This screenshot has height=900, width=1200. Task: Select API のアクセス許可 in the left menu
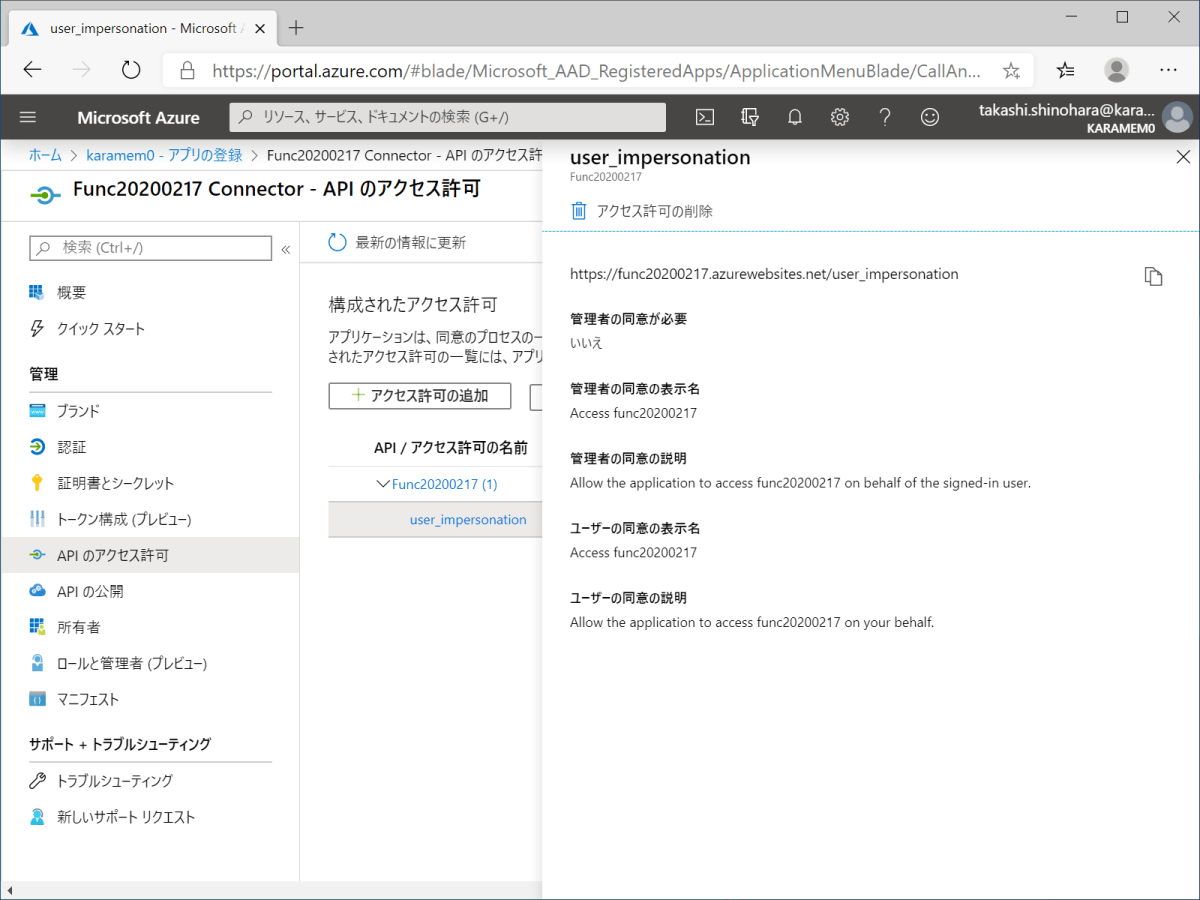click(150, 555)
